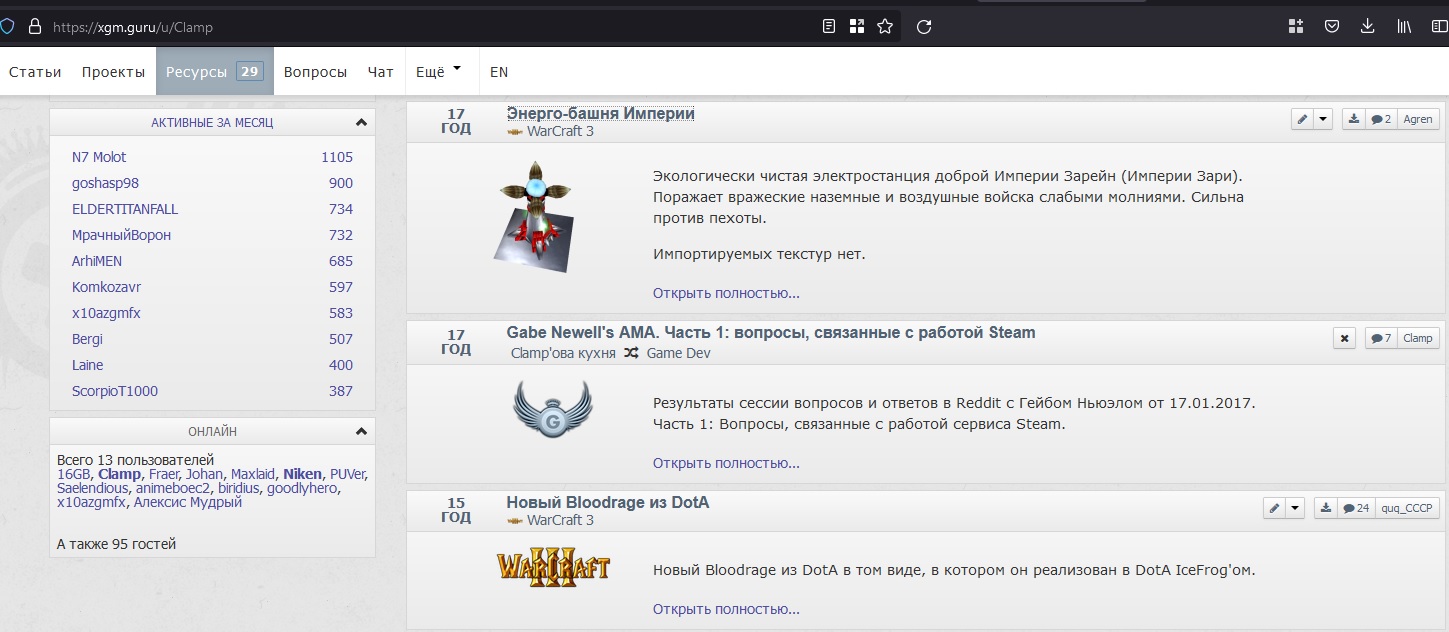Open online user animeboec2
Viewport: 1449px width, 632px height.
tap(174, 488)
